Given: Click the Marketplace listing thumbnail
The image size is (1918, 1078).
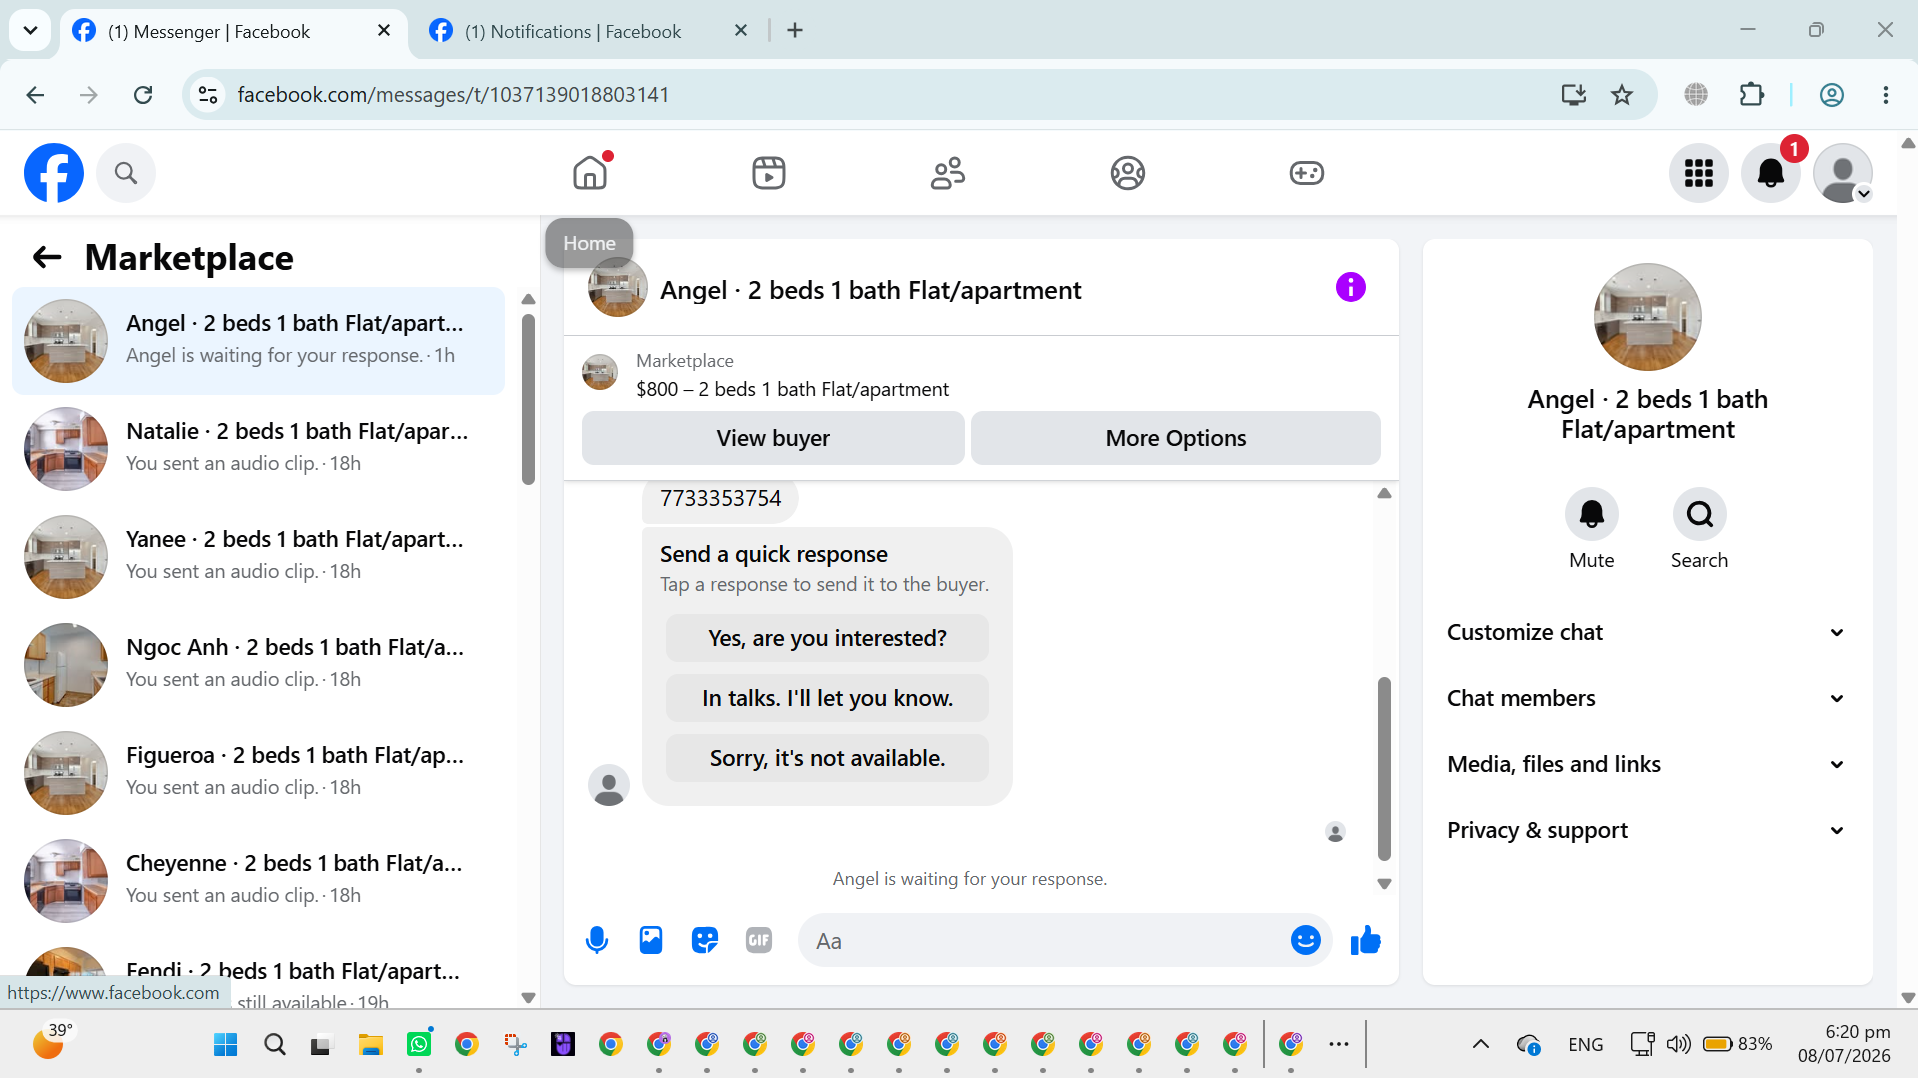Looking at the screenshot, I should pos(600,372).
